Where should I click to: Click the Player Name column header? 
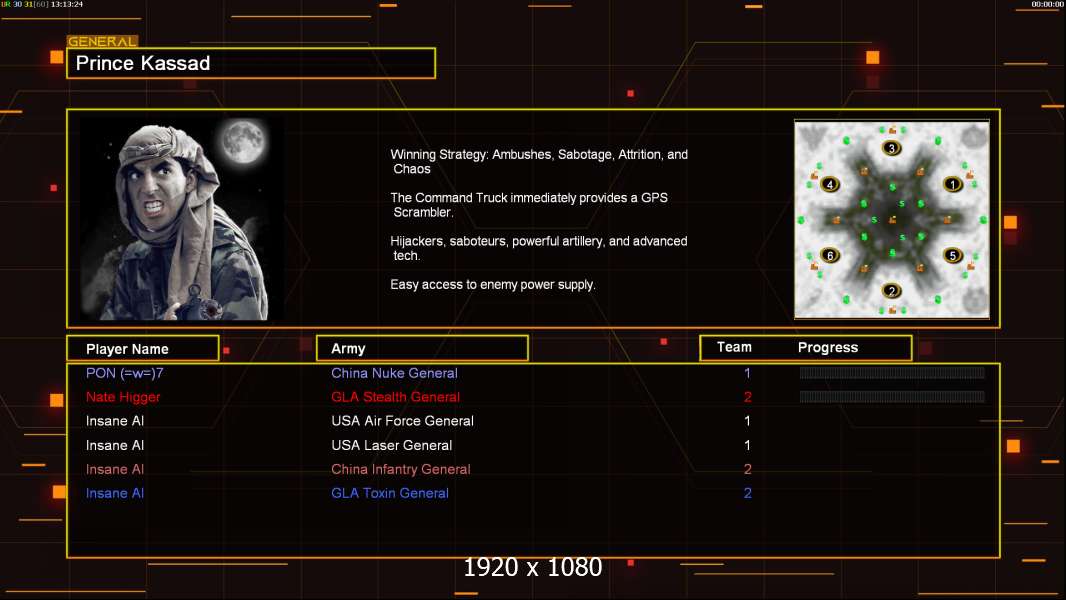pos(143,349)
